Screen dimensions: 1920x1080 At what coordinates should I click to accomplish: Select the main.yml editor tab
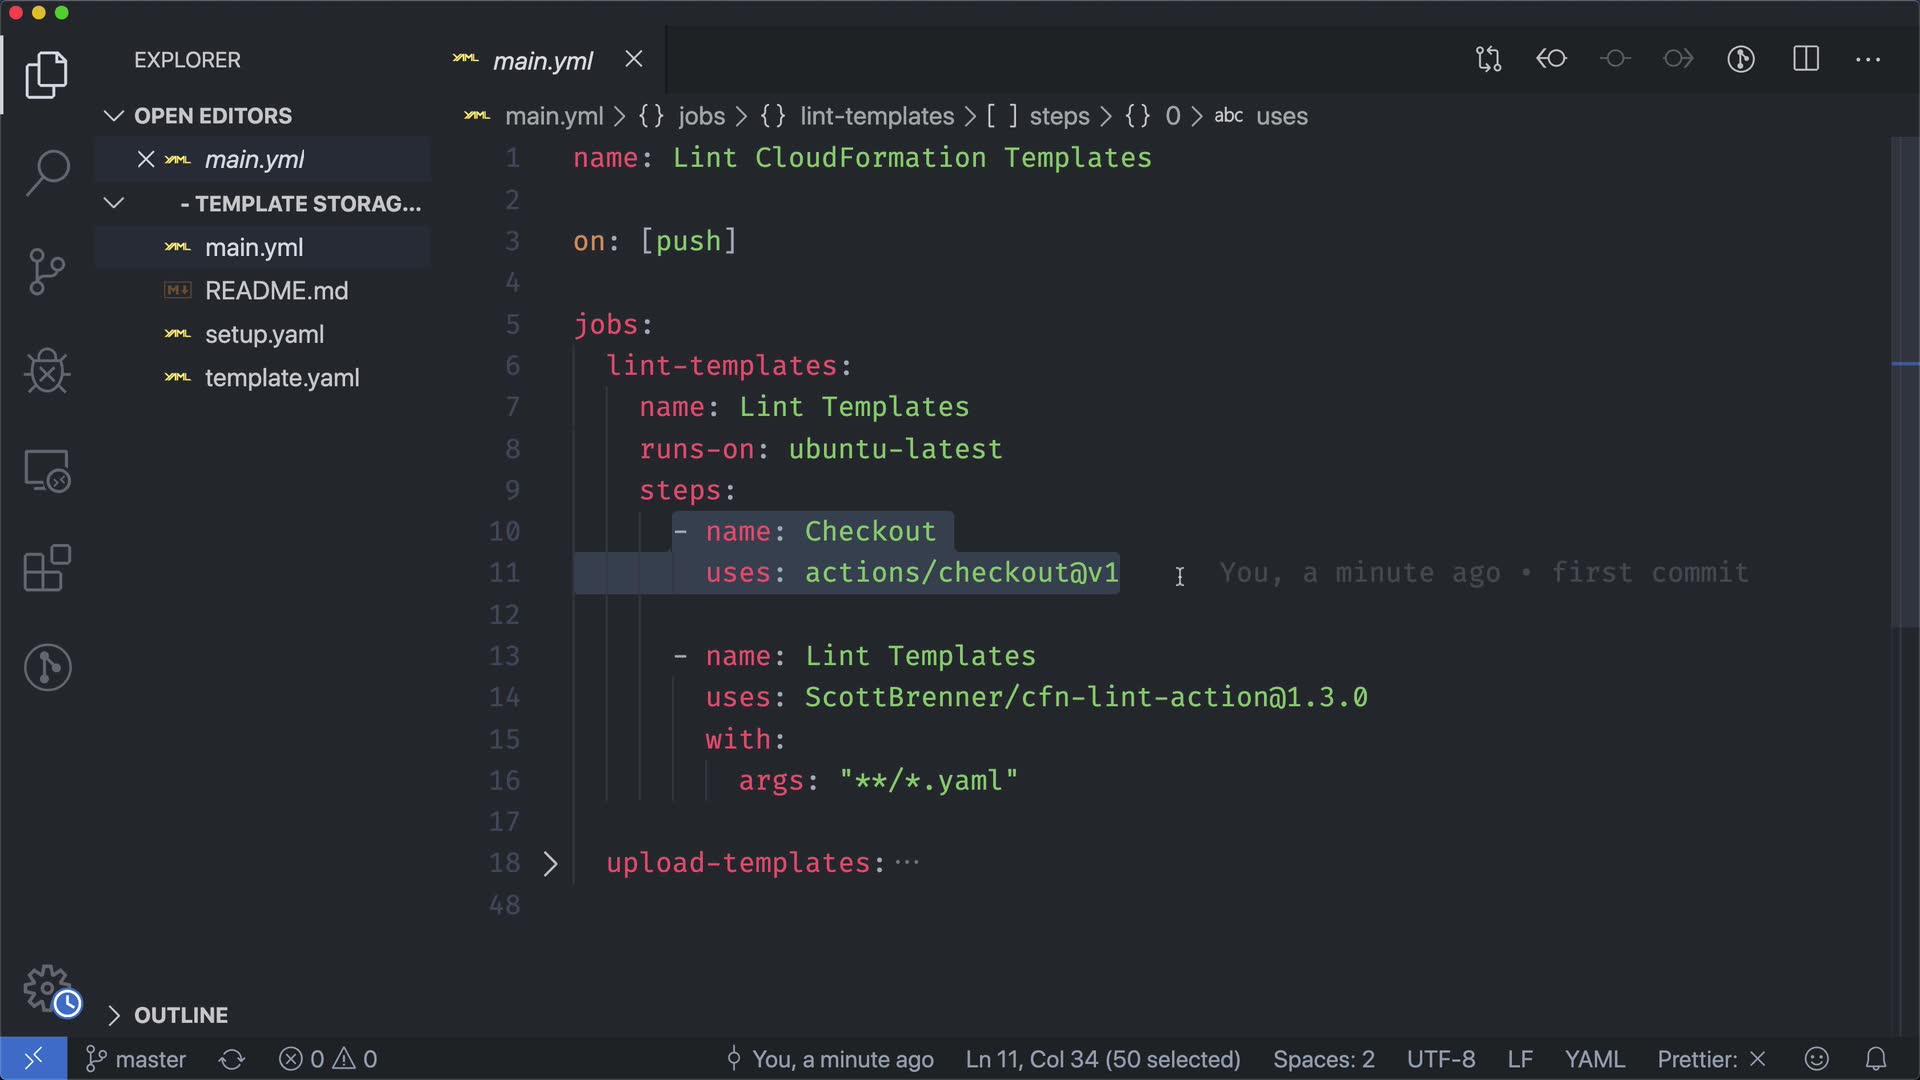pyautogui.click(x=543, y=61)
